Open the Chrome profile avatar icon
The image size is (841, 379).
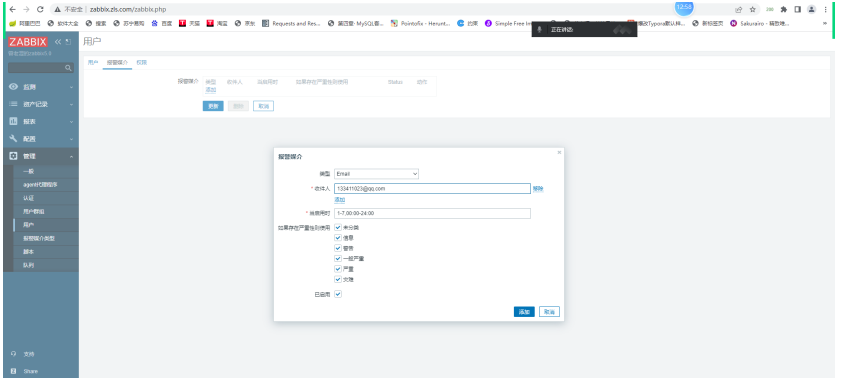pyautogui.click(x=812, y=9)
